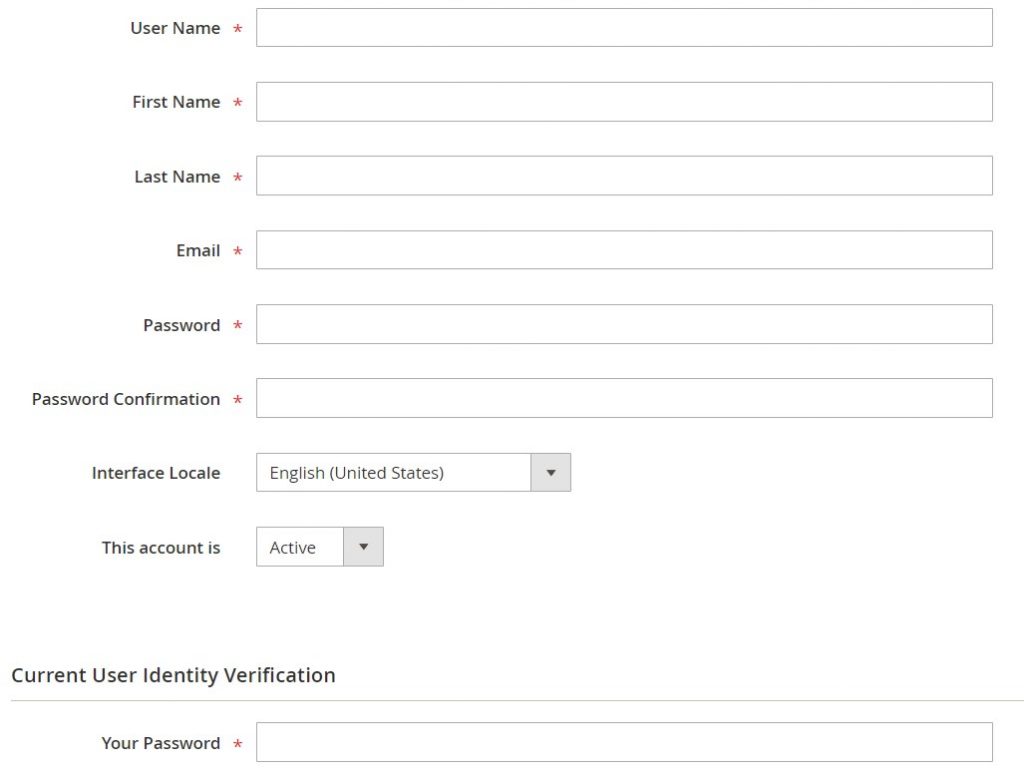The width and height of the screenshot is (1024, 779).
Task: Click the Password Confirmation input field
Action: (x=624, y=397)
